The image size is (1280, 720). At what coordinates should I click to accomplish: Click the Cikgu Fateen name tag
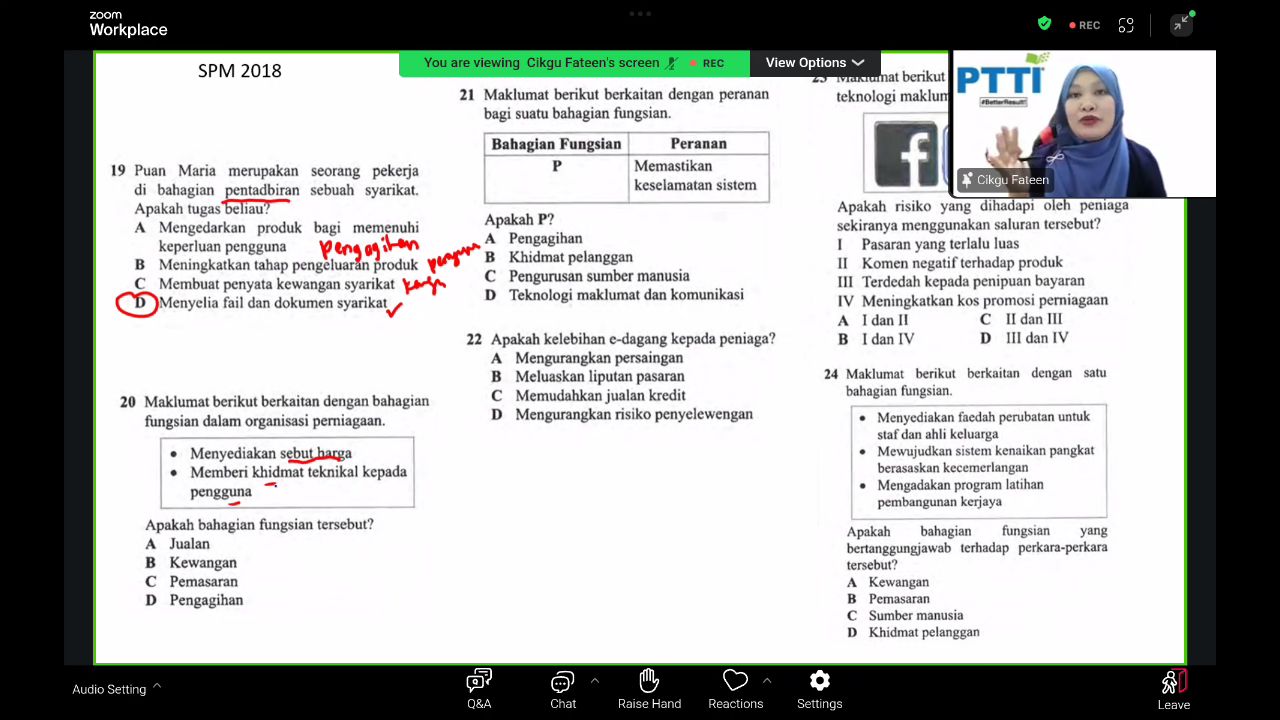point(1005,180)
